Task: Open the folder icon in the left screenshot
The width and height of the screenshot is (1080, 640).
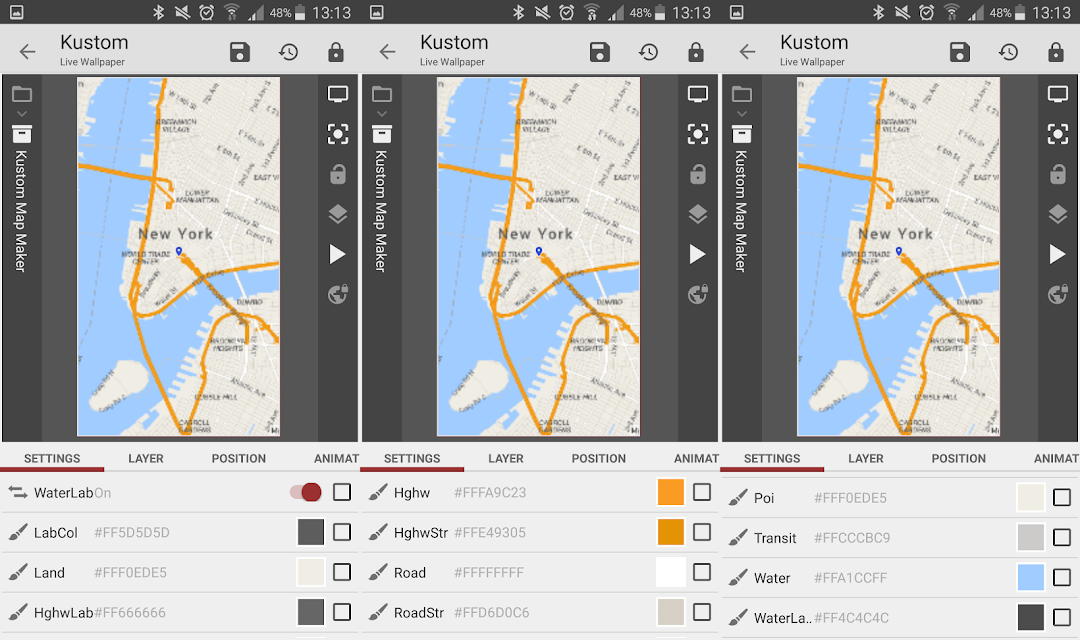Action: coord(22,94)
